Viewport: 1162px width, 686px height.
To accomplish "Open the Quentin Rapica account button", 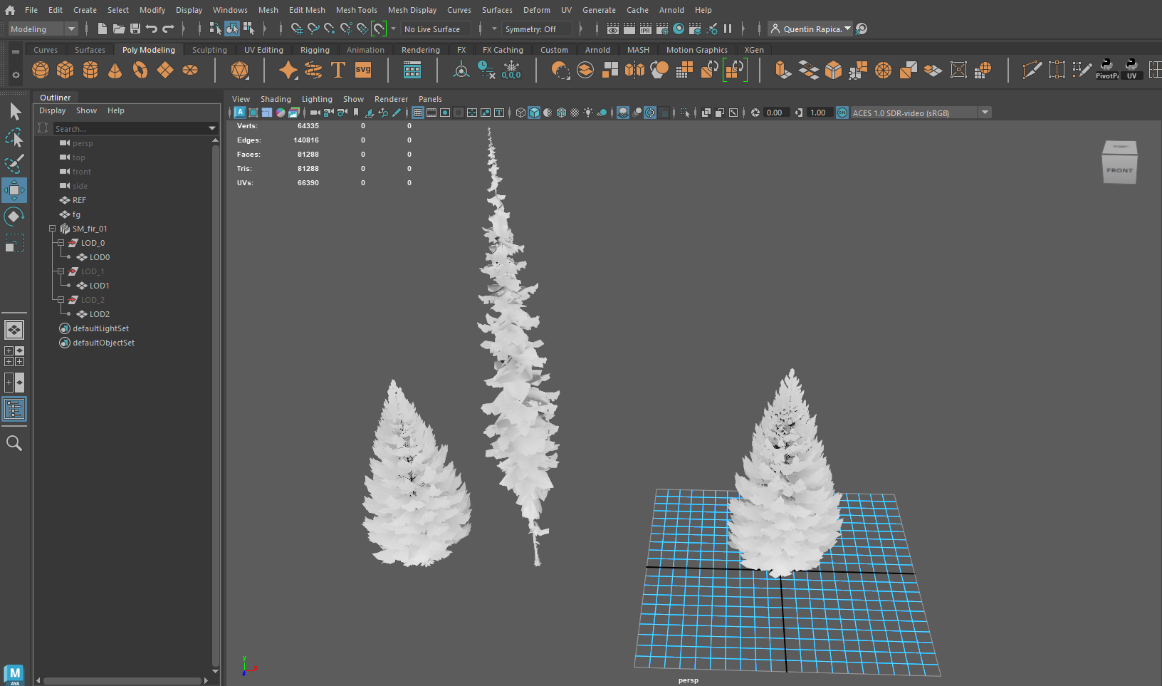I will [x=811, y=29].
